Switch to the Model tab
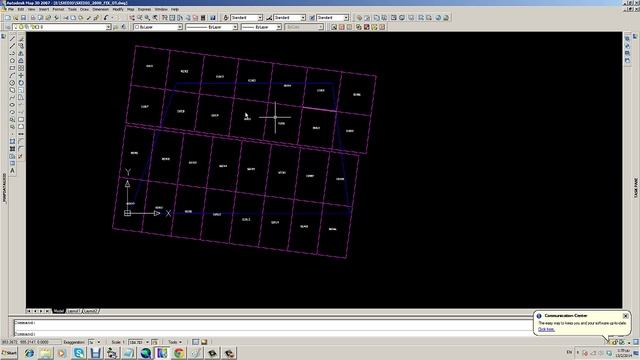The width and height of the screenshot is (640, 360). click(59, 311)
